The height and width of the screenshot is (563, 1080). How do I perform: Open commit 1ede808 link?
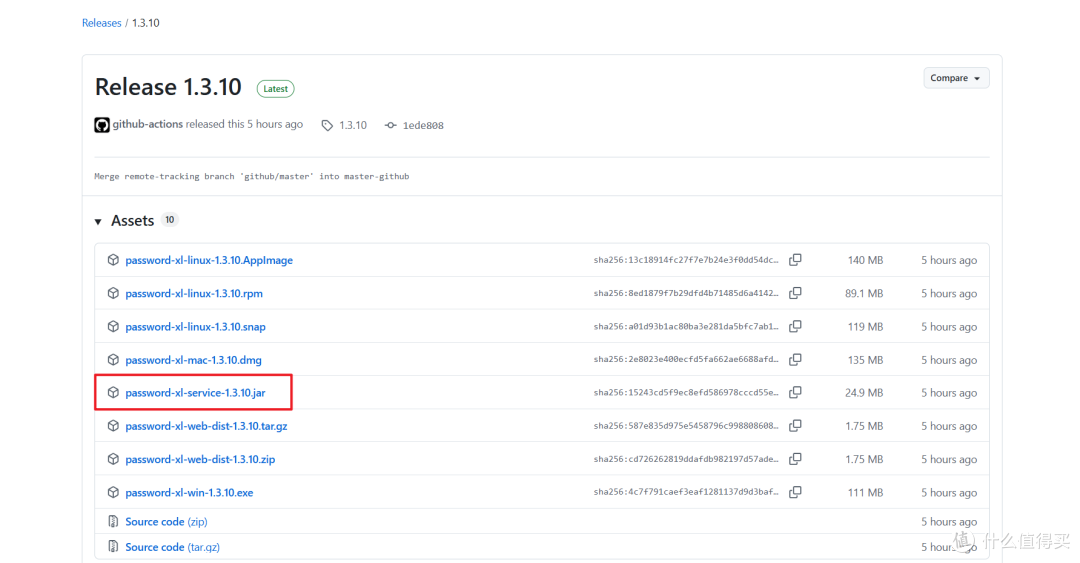pyautogui.click(x=423, y=125)
